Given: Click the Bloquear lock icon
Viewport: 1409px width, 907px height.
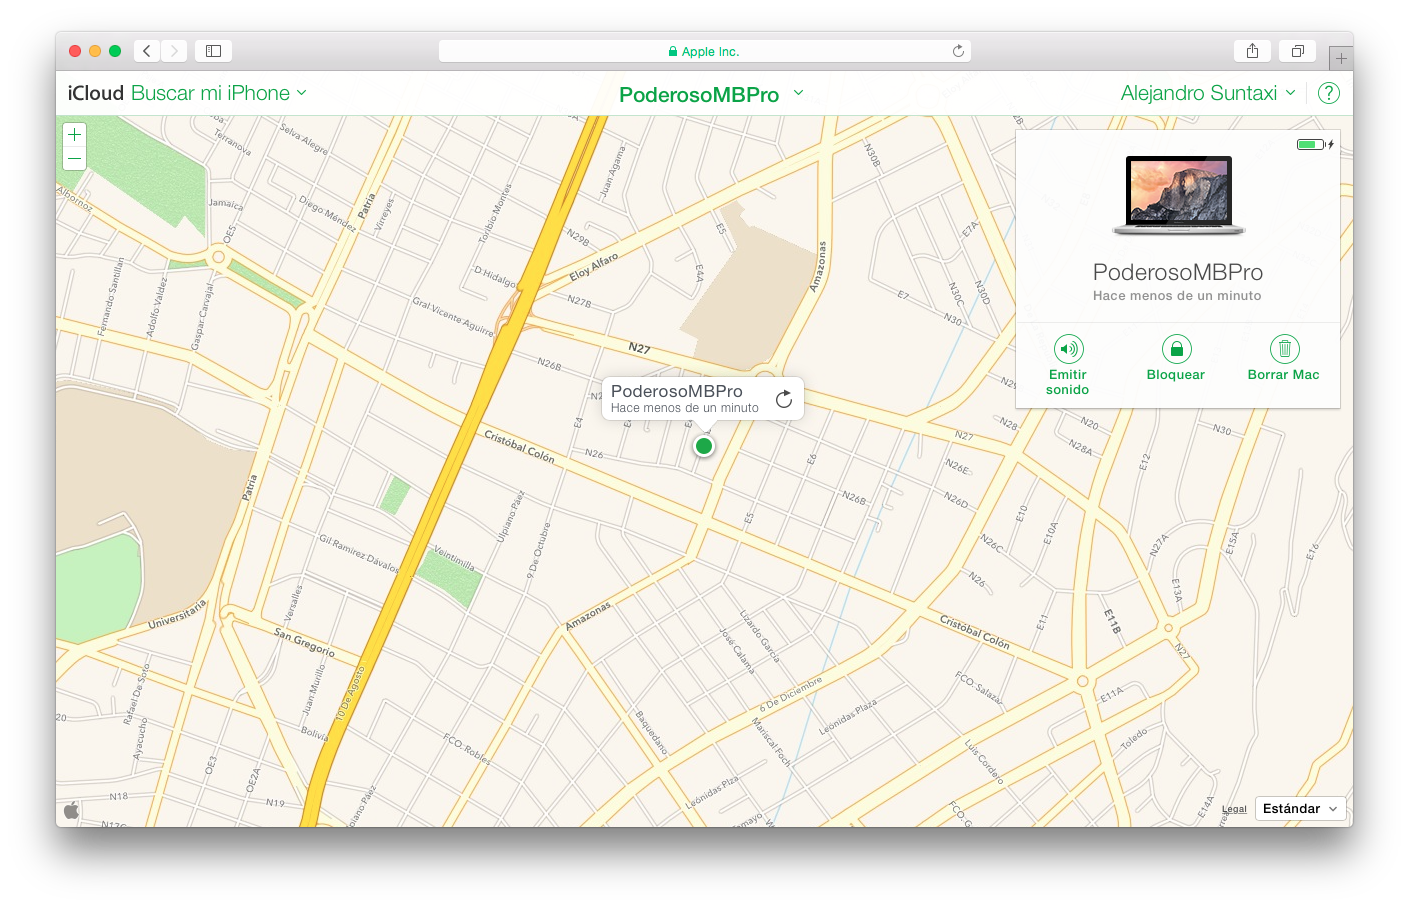Looking at the screenshot, I should click(x=1177, y=348).
